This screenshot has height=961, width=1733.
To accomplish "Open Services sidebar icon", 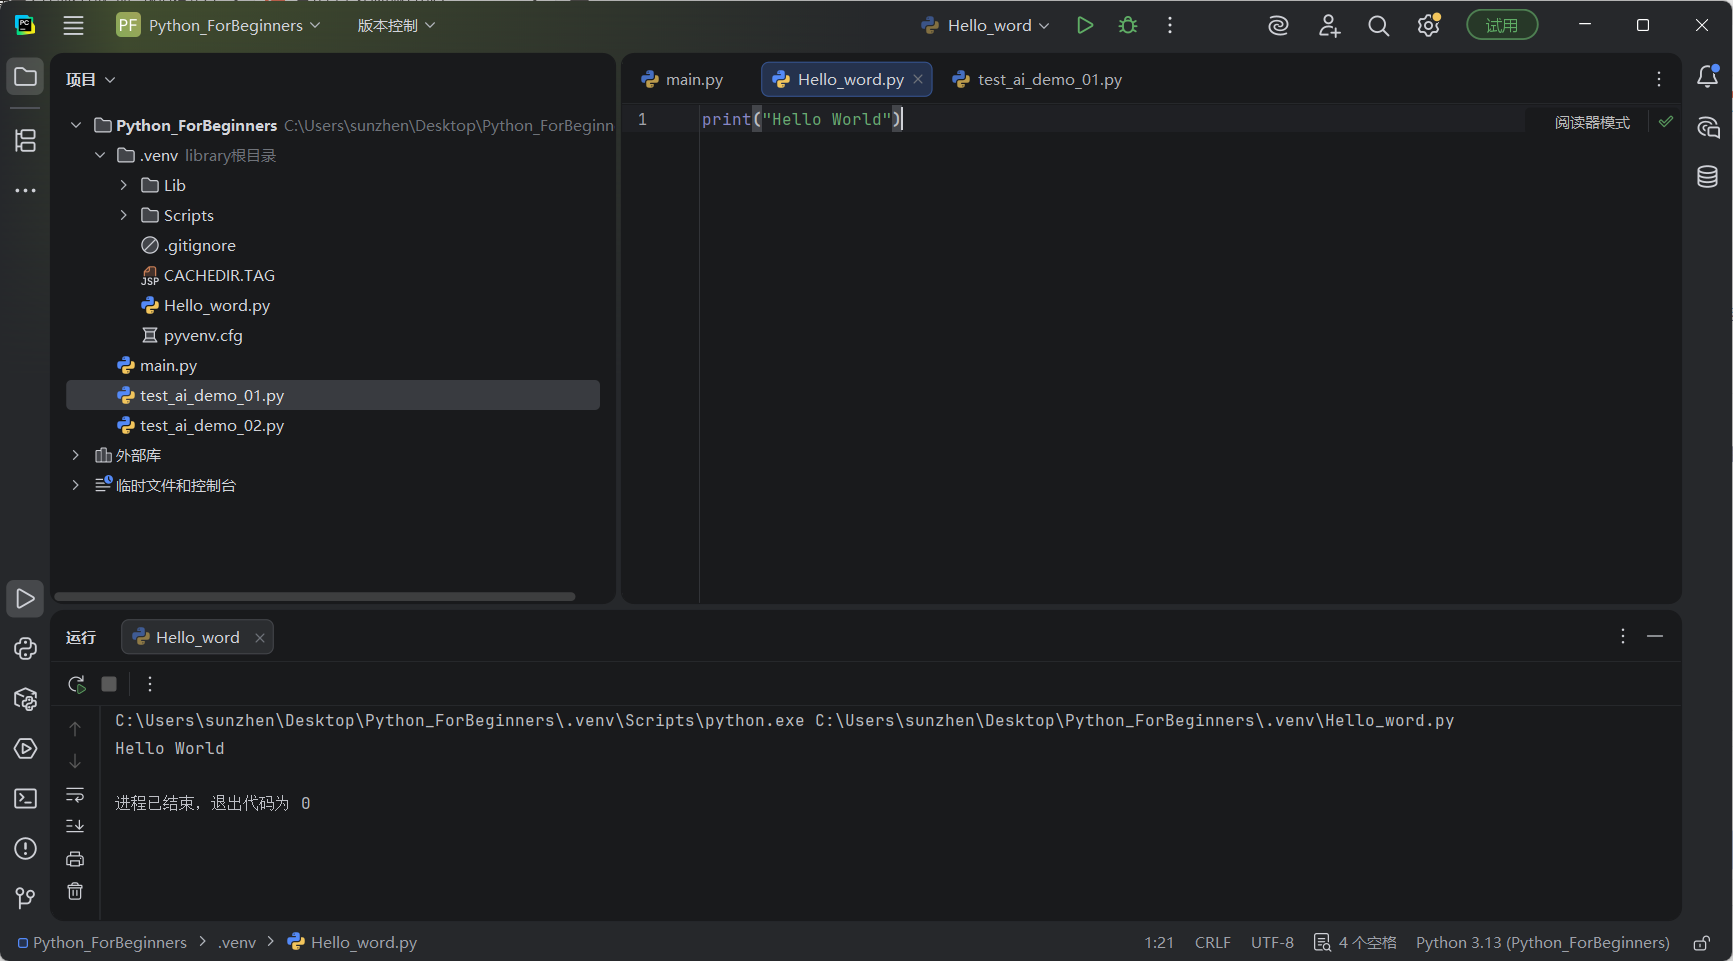I will click(26, 749).
